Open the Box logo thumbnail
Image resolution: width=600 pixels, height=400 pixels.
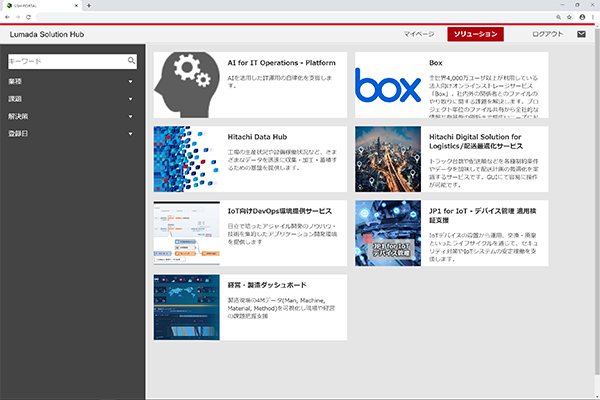388,85
